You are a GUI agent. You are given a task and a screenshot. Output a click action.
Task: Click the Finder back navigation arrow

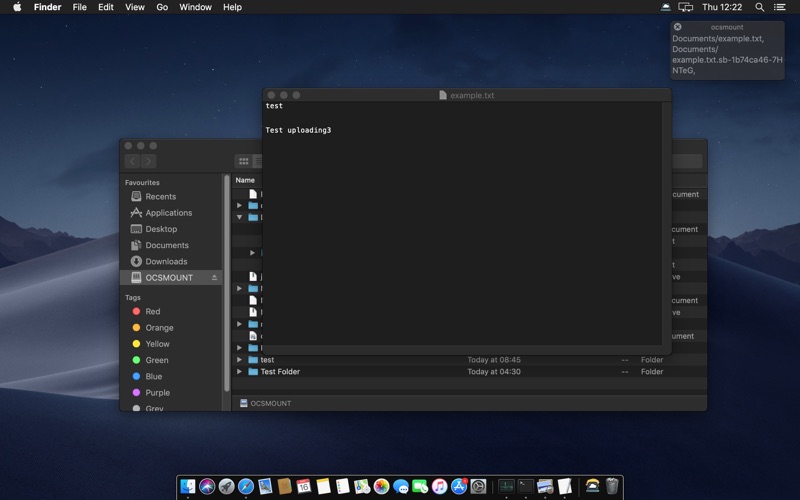pos(132,161)
